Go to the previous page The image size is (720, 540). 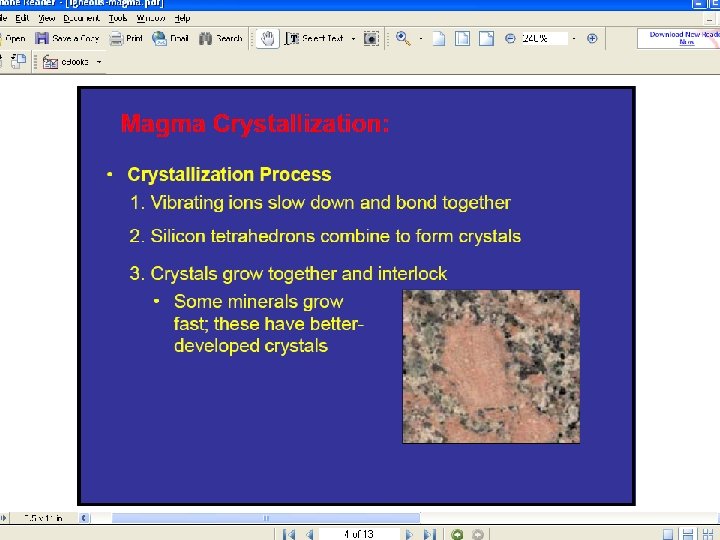pyautogui.click(x=310, y=534)
